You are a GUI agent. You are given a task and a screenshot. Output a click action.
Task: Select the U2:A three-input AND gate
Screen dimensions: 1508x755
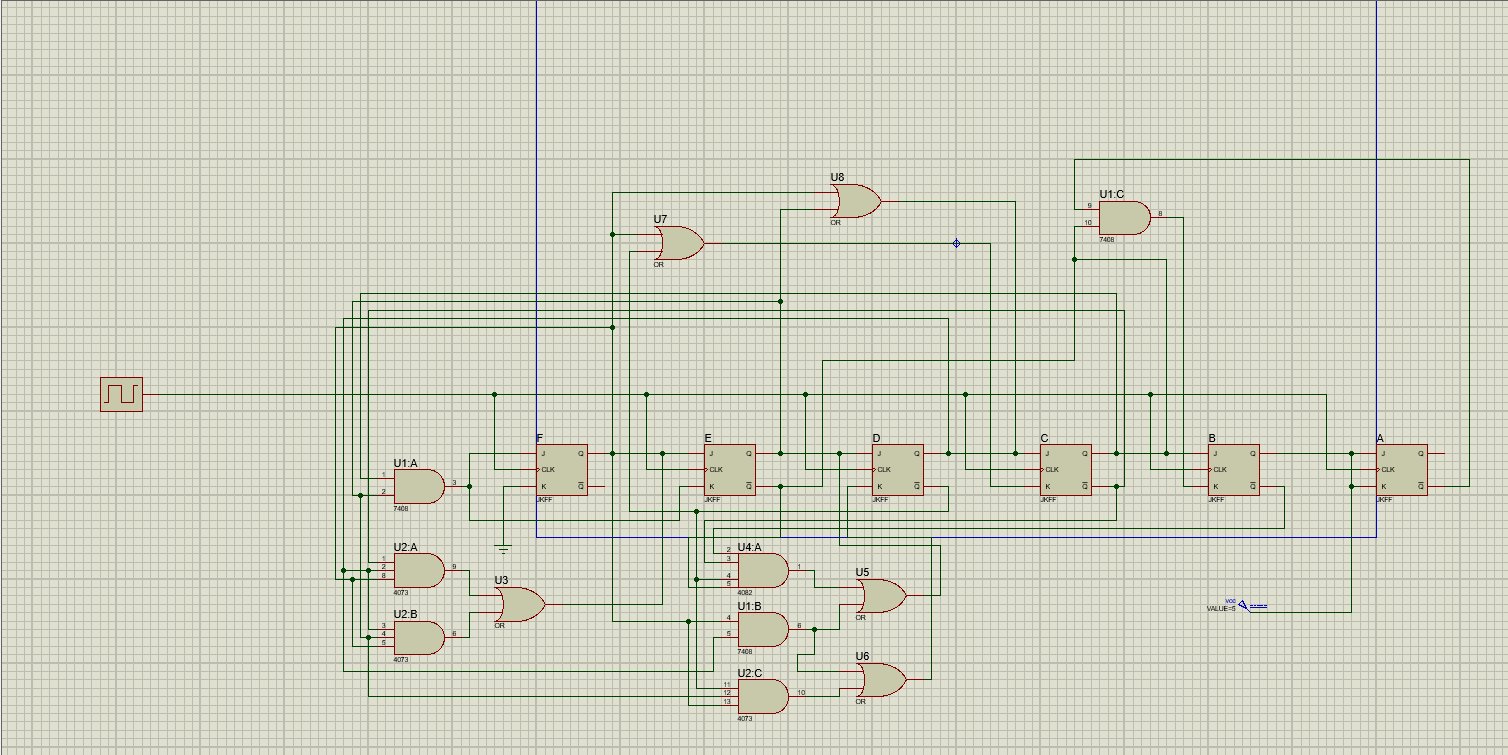(x=419, y=570)
